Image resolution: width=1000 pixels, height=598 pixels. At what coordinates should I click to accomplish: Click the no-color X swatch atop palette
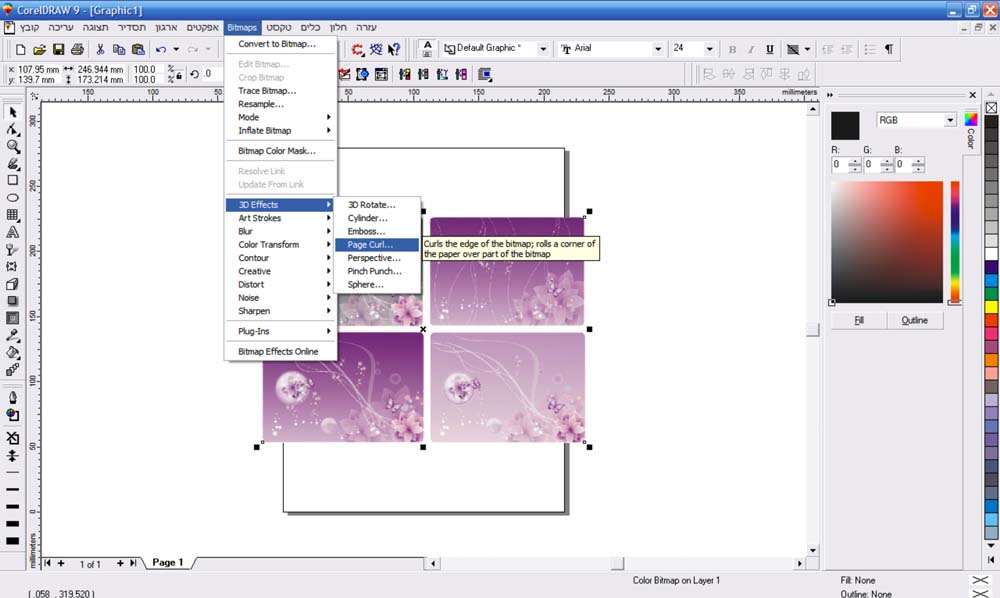click(991, 108)
